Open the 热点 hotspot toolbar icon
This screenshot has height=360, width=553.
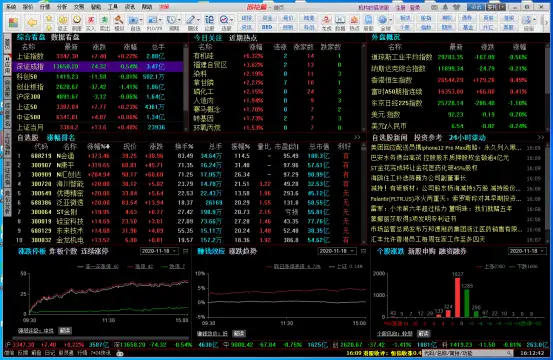354,23
